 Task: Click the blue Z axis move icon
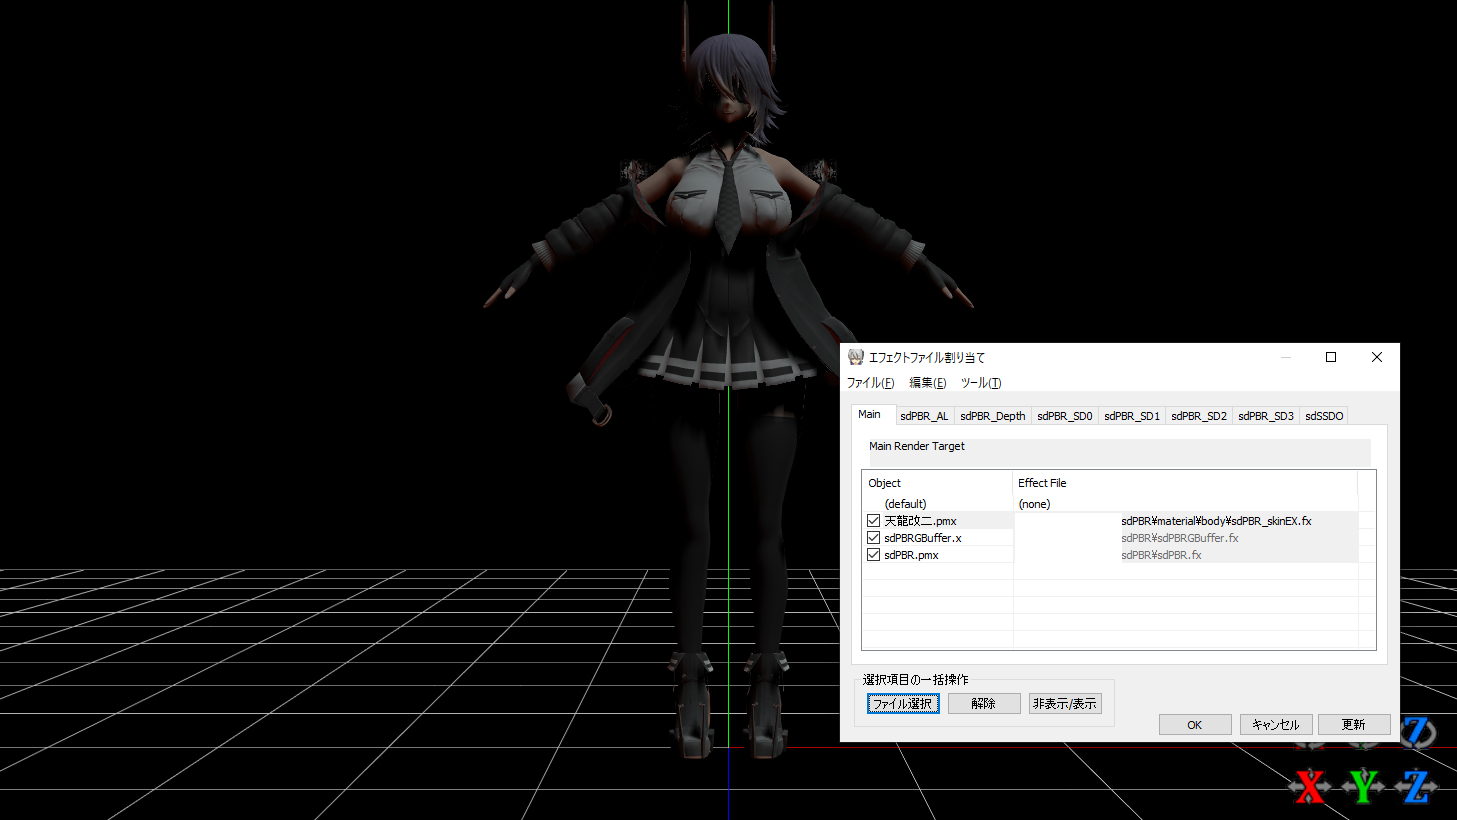tap(1415, 787)
